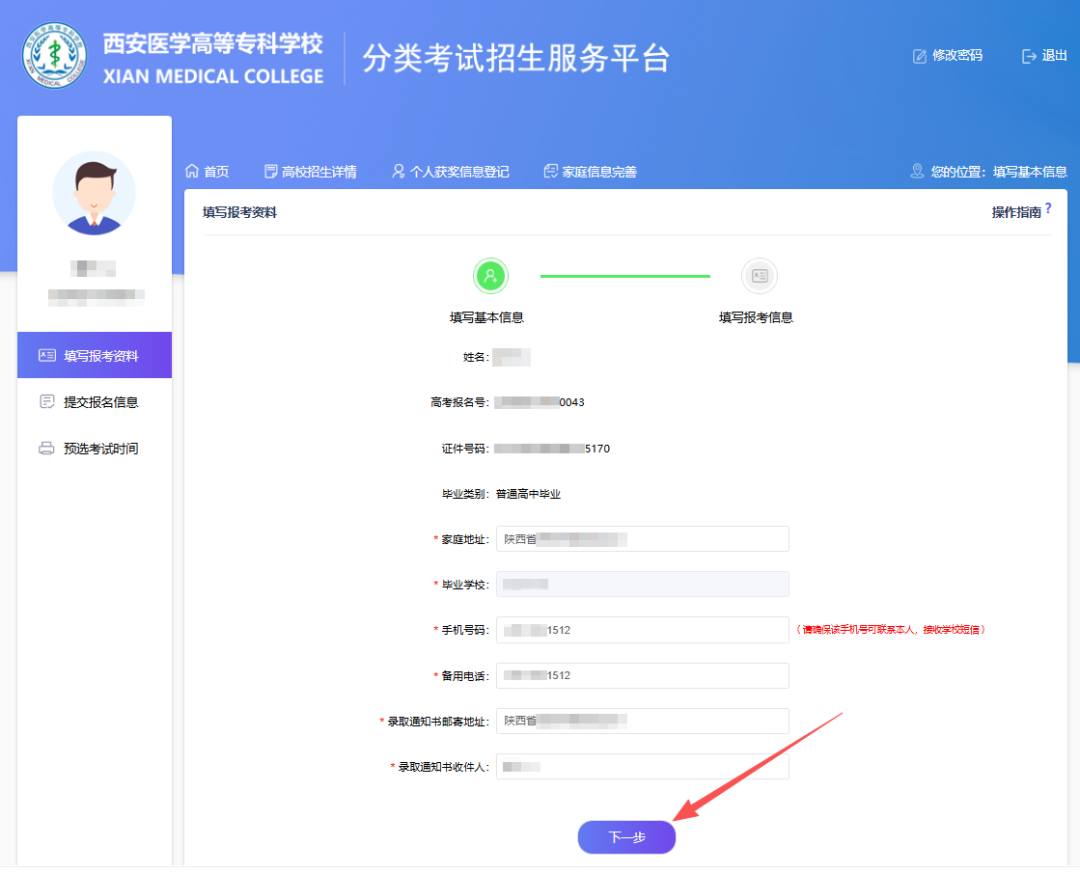This screenshot has width=1080, height=873.
Task: Select 提交报名信息 in the sidebar
Action: [x=94, y=402]
